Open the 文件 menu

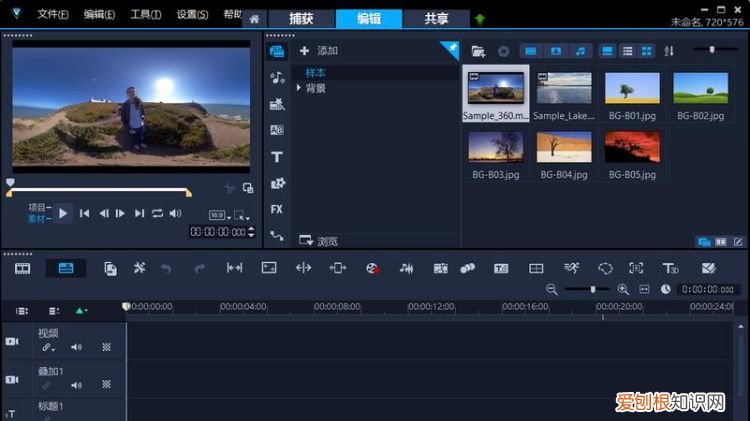pos(52,15)
